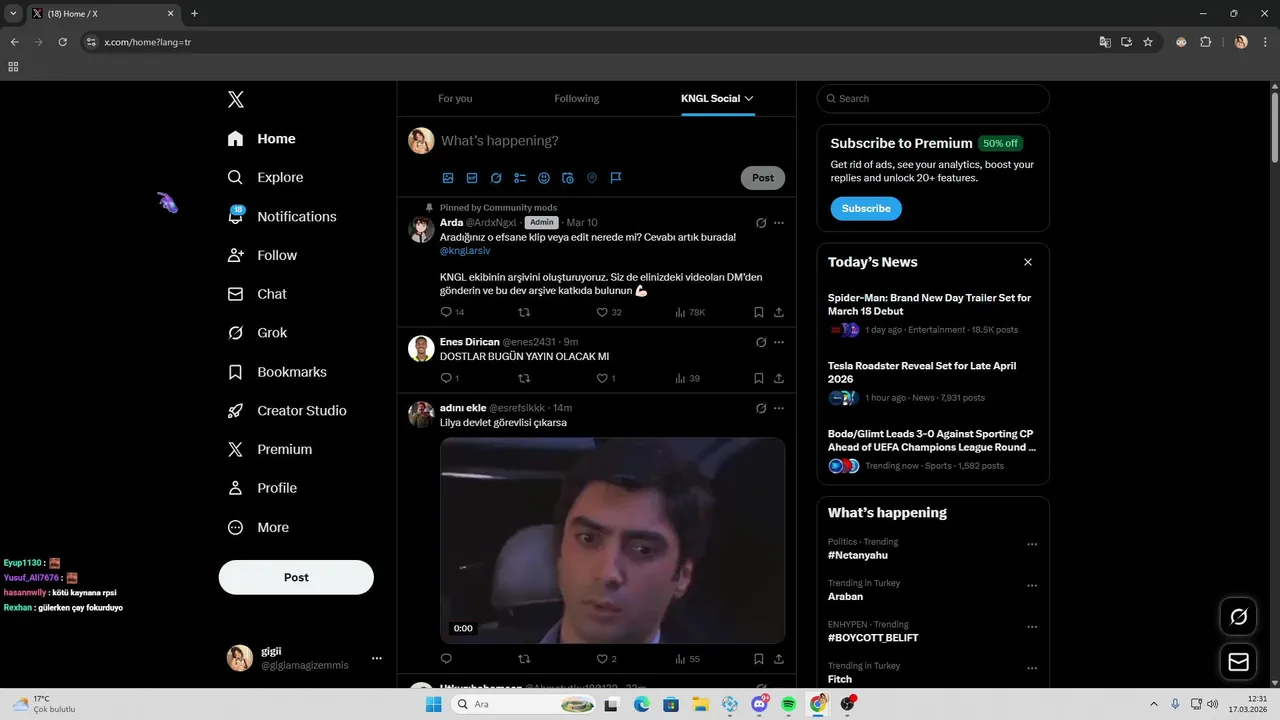Screen dimensions: 1280x720
Task: Open Chat from the sidebar
Action: coord(257,294)
